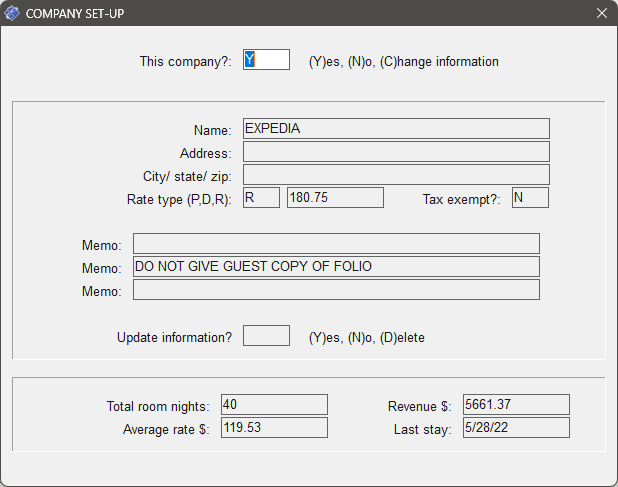Click the '(Y)es, (N)o, (D)elete' hint text

(366, 337)
